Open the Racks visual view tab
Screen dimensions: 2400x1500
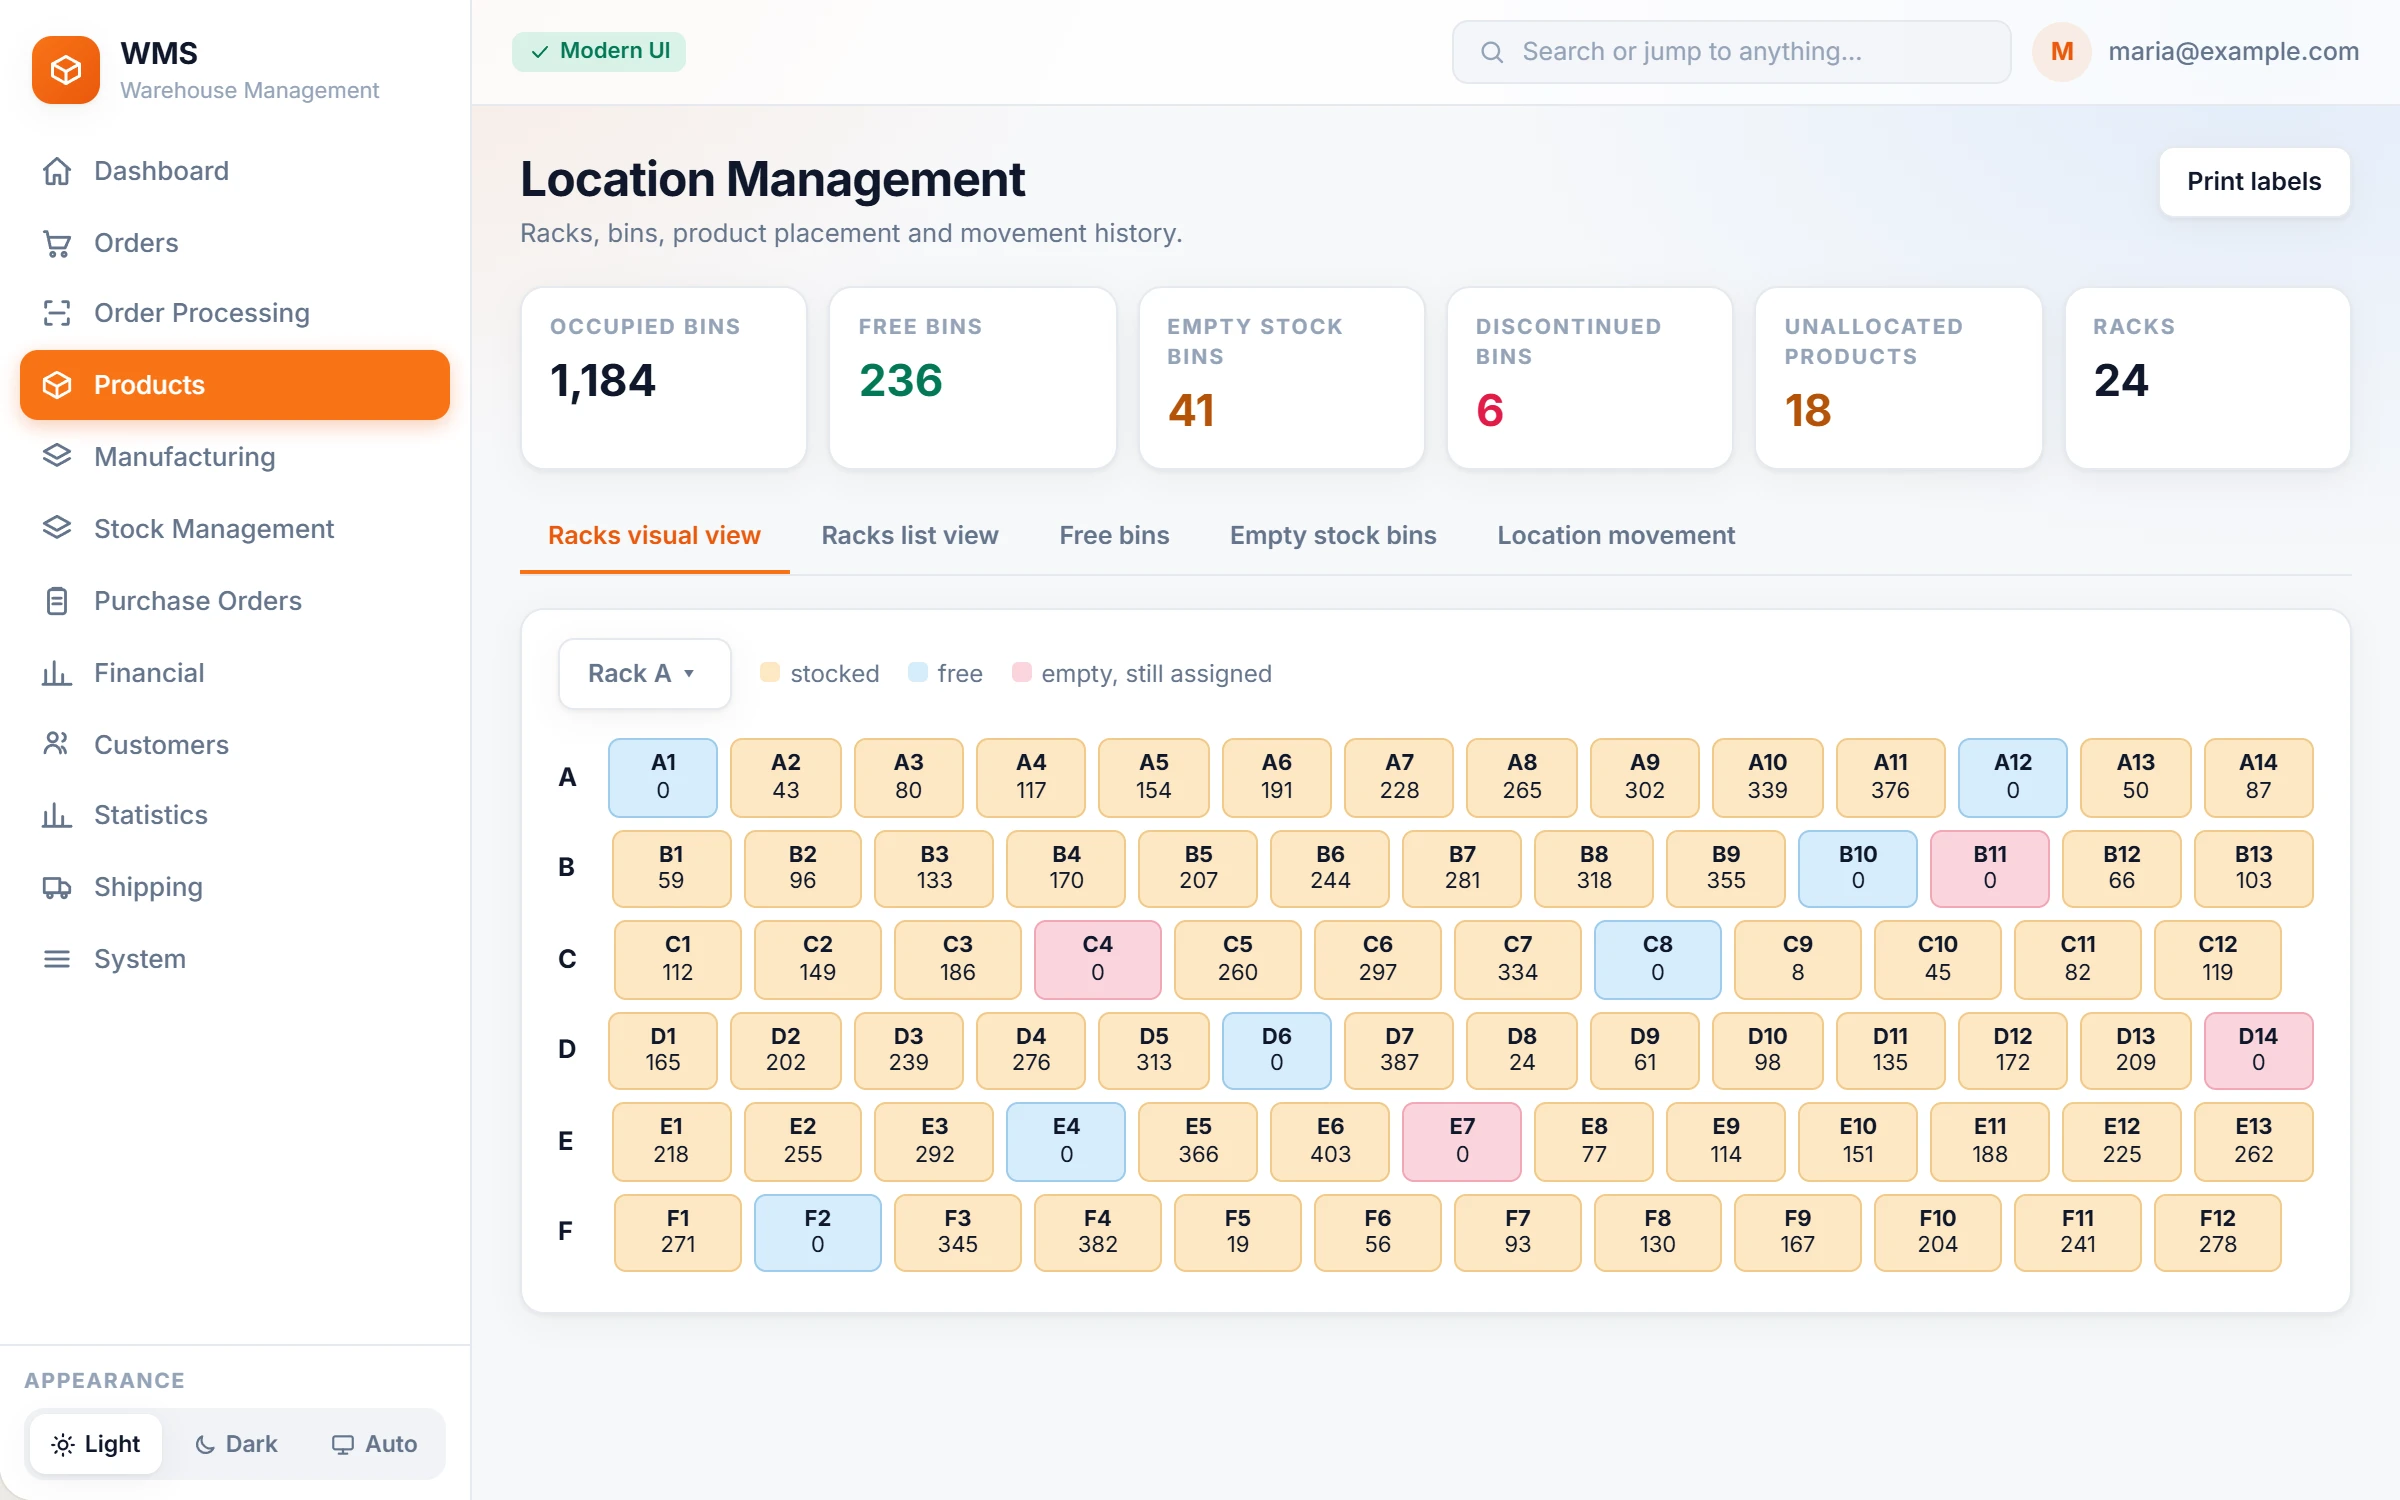pos(654,536)
